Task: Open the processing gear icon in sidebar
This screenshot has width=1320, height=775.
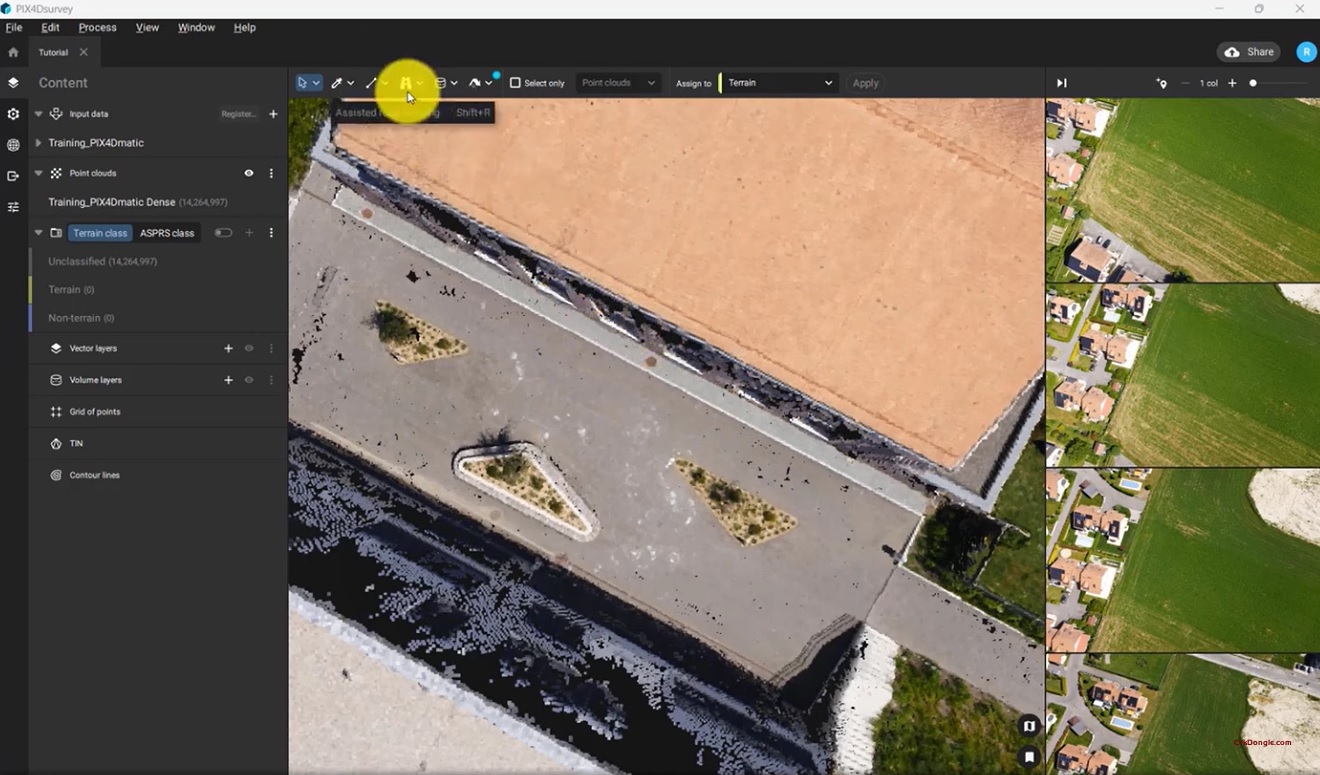Action: pos(13,114)
